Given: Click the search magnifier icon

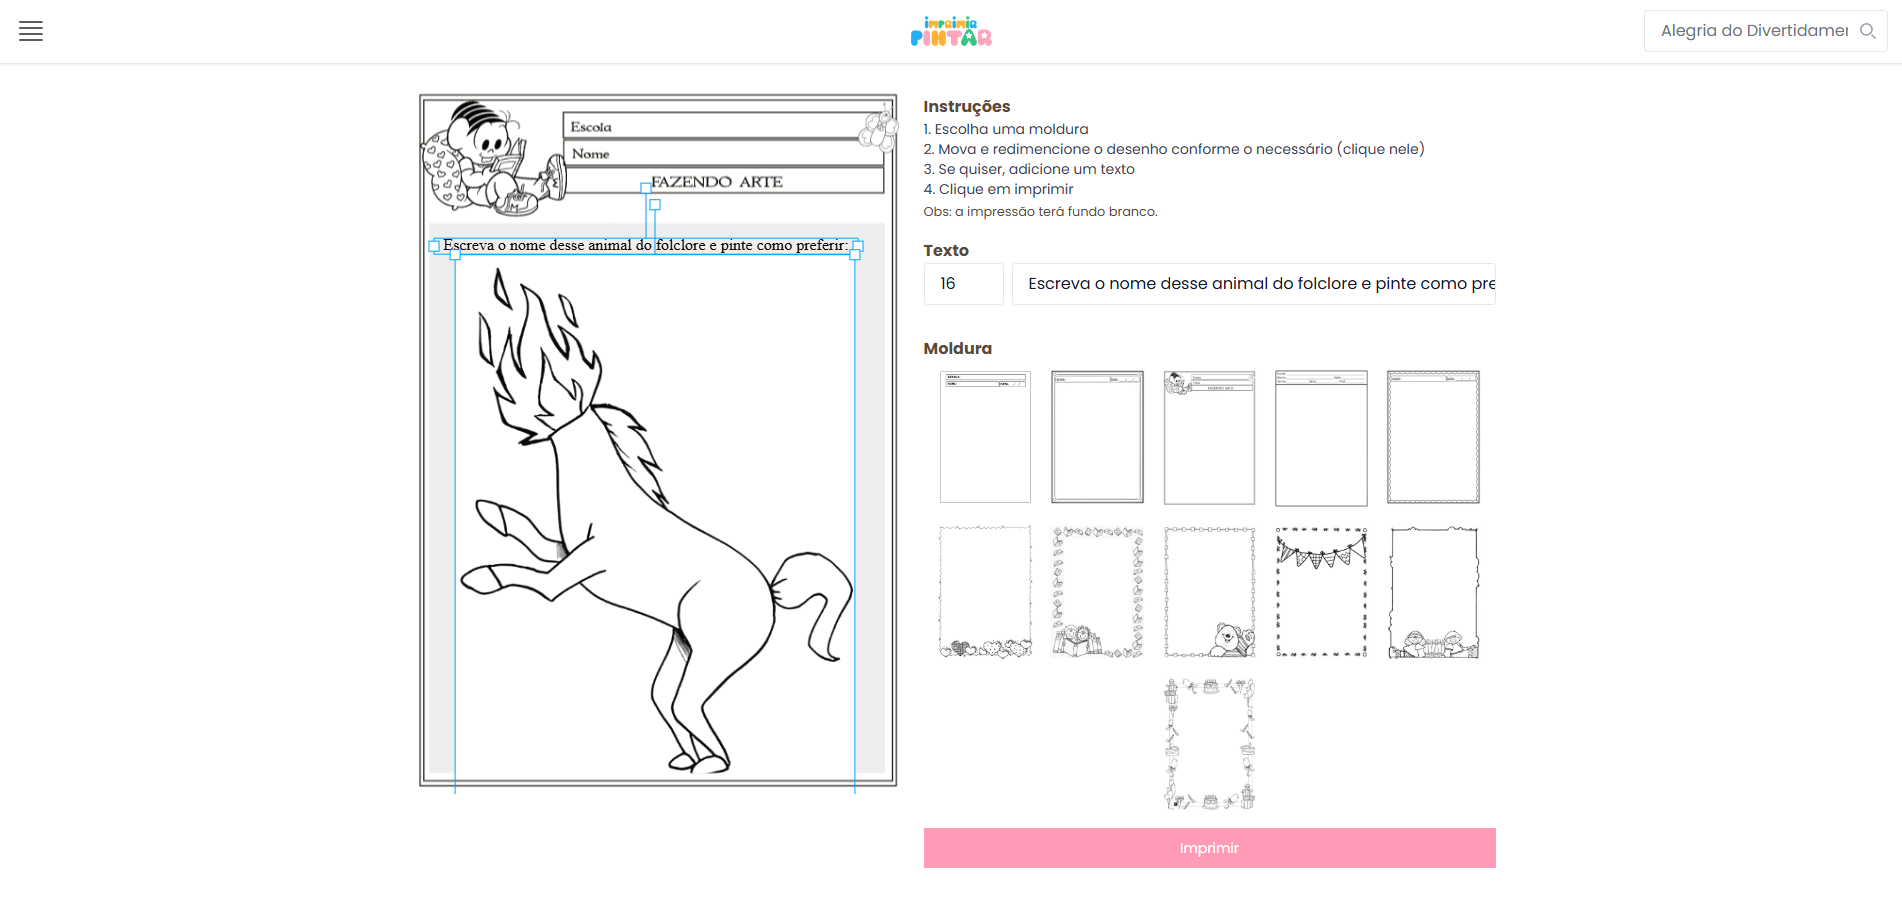Looking at the screenshot, I should click(x=1867, y=31).
